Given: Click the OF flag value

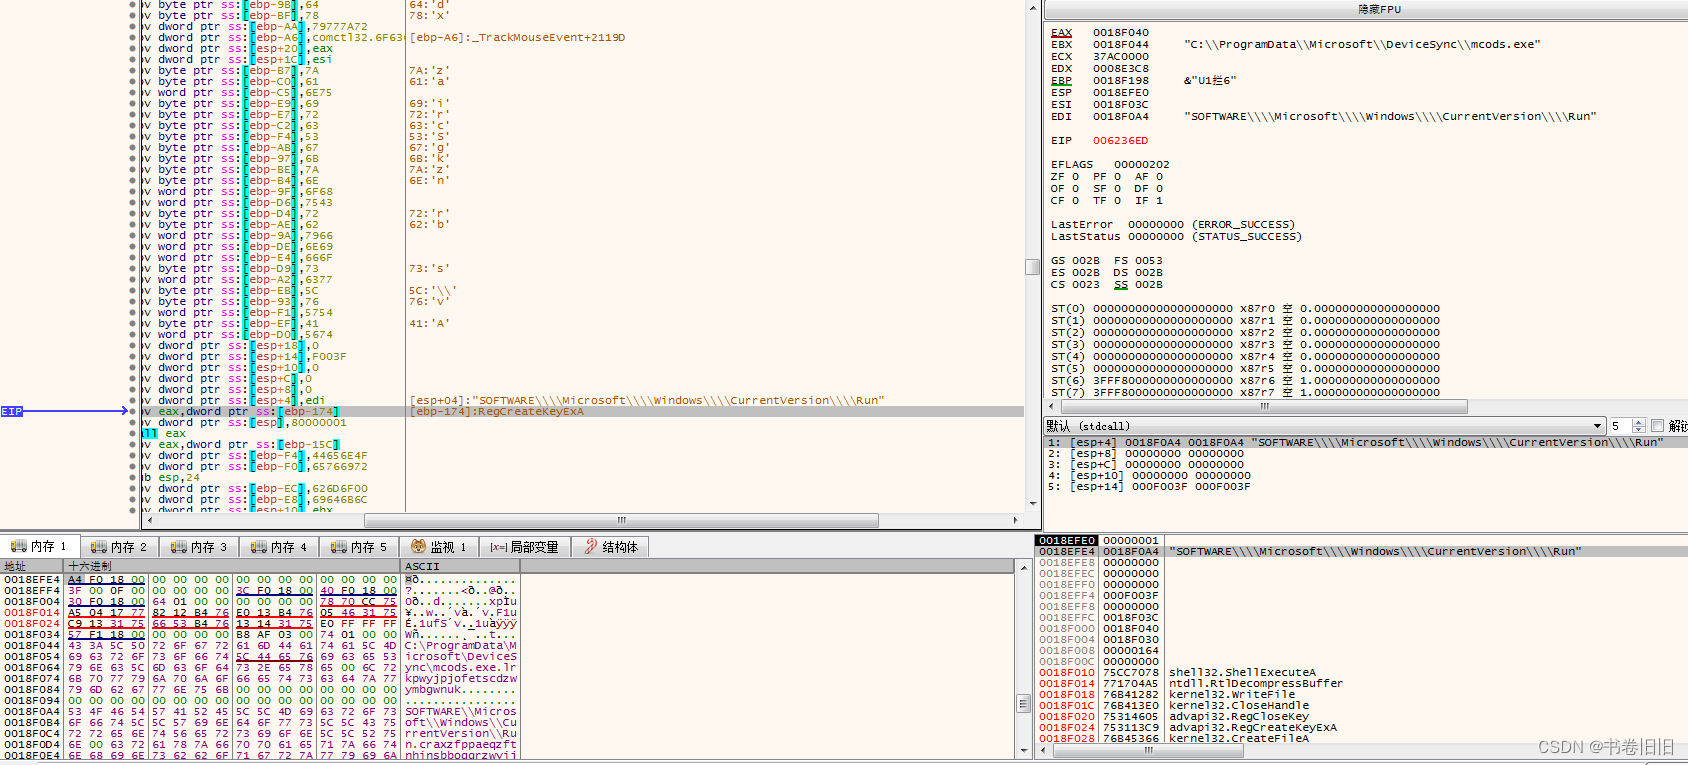Looking at the screenshot, I should click(x=1076, y=189).
